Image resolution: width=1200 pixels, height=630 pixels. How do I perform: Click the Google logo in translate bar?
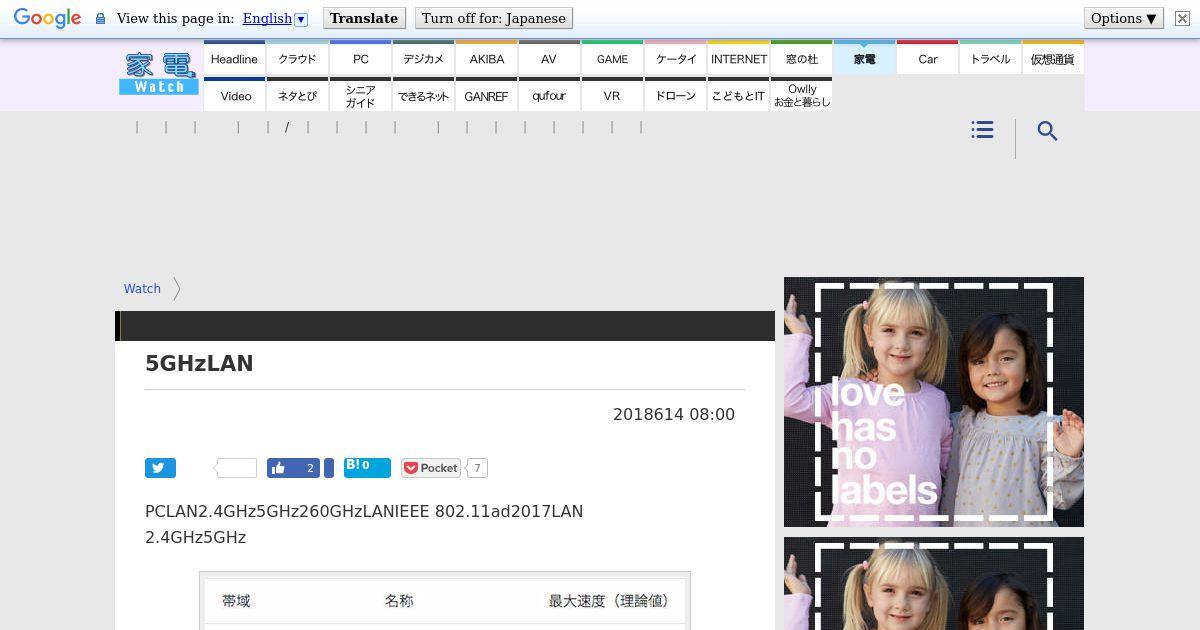(x=47, y=18)
